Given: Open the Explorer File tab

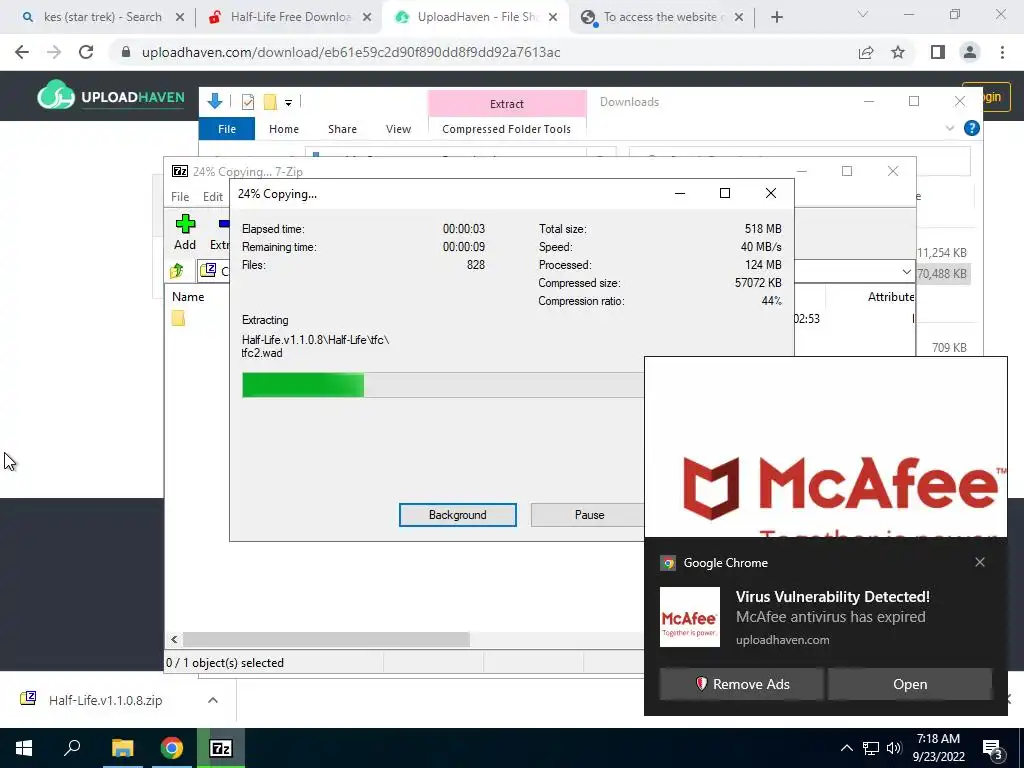Looking at the screenshot, I should (227, 129).
